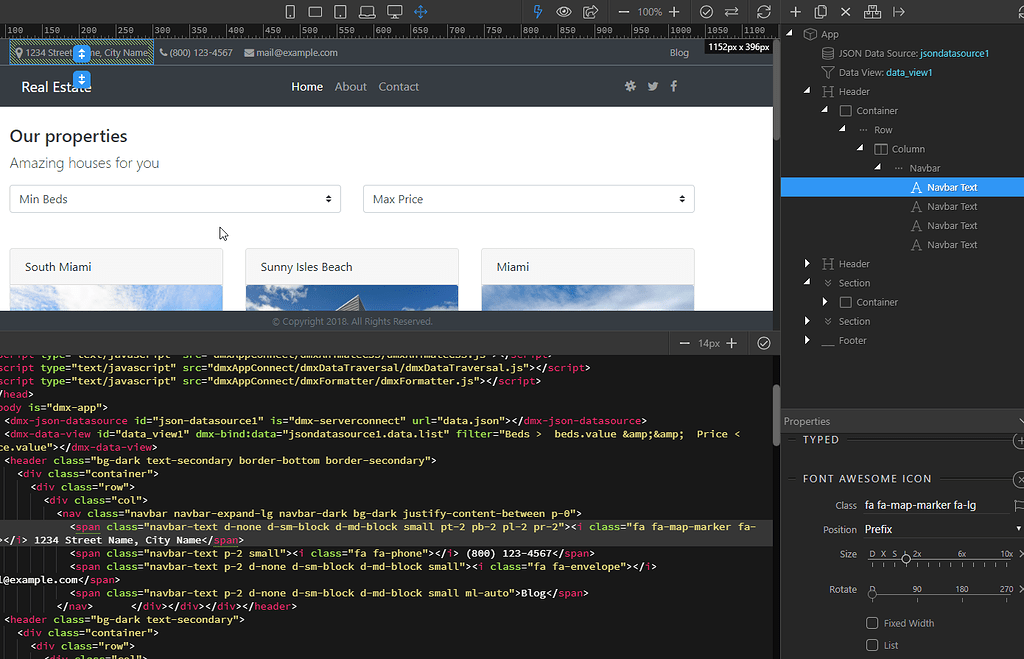This screenshot has height=659, width=1024.
Task: Click the Twitter icon in page navbar
Action: tap(652, 86)
